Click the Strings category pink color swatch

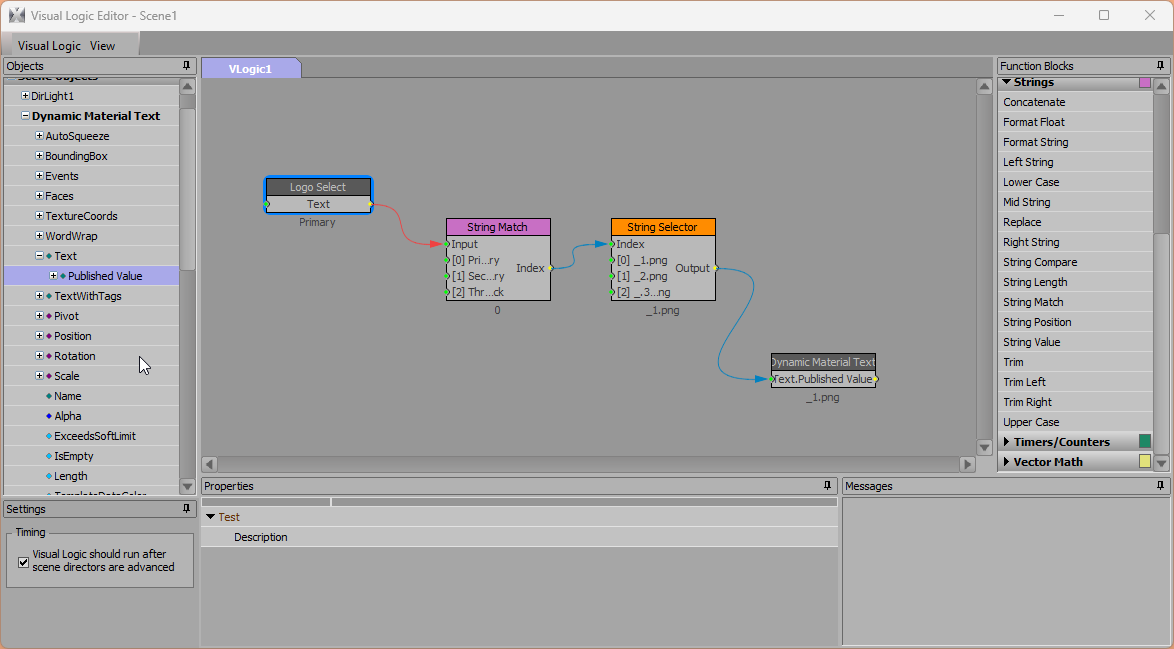1145,82
